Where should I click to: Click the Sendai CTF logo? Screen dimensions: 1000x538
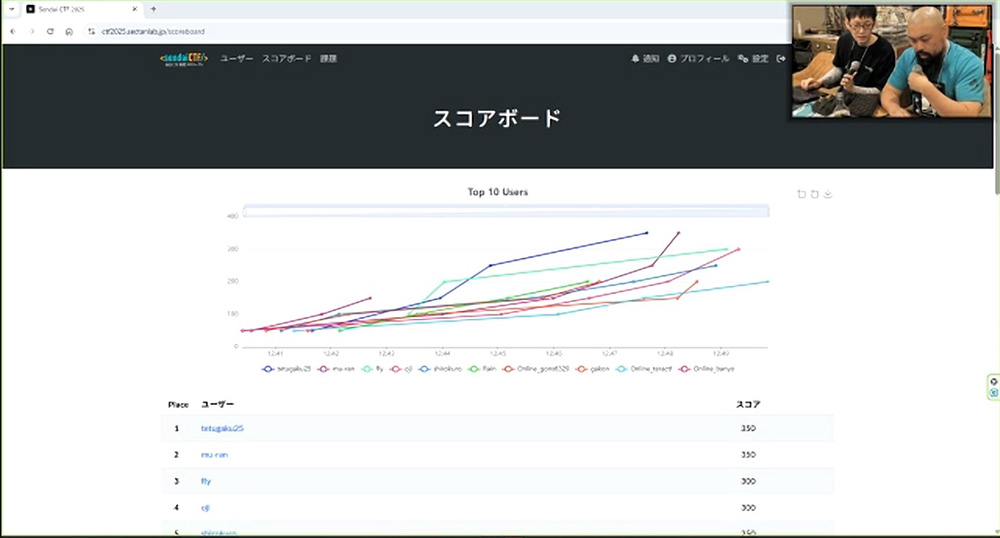[184, 59]
